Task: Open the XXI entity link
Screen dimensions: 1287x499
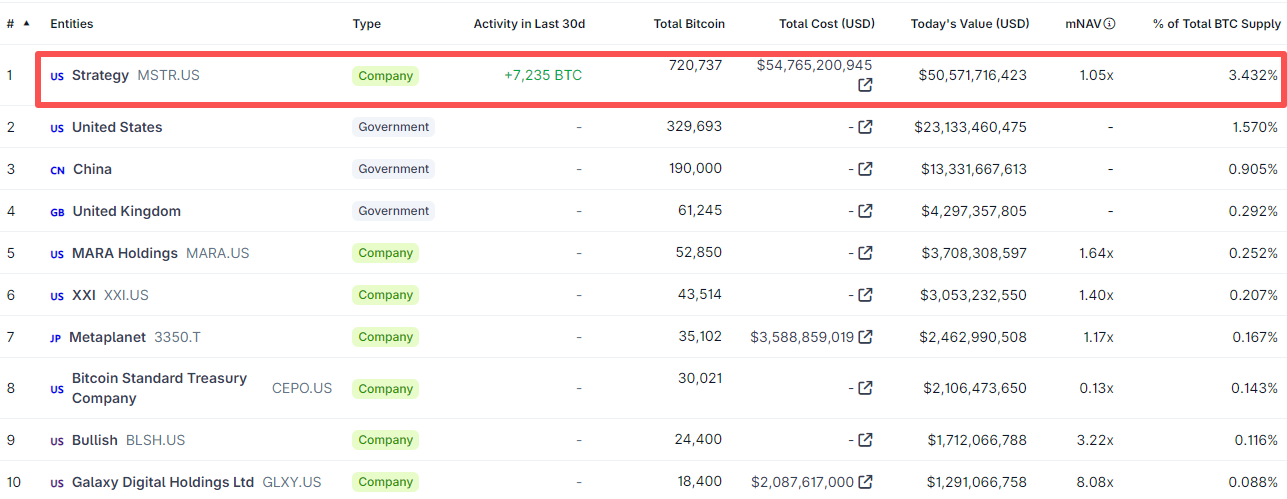Action: [84, 295]
